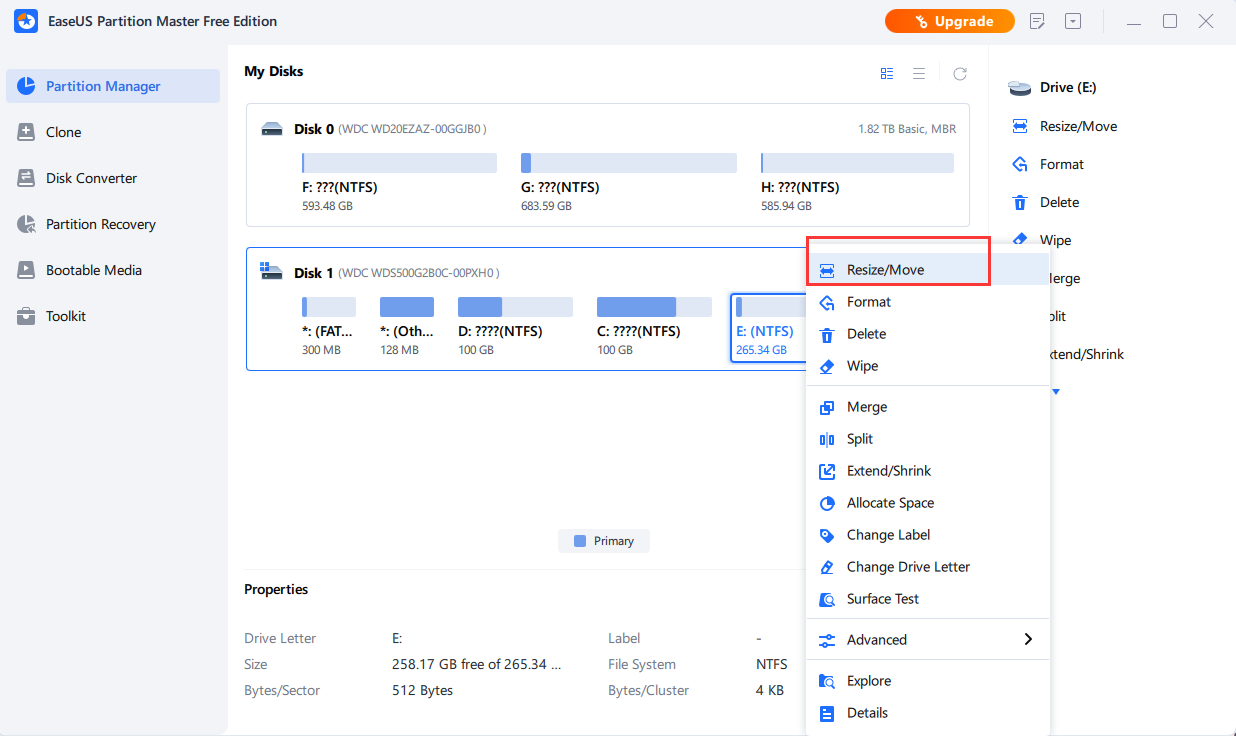Click Resize/Move in the Drive (E:) panel

point(1064,126)
